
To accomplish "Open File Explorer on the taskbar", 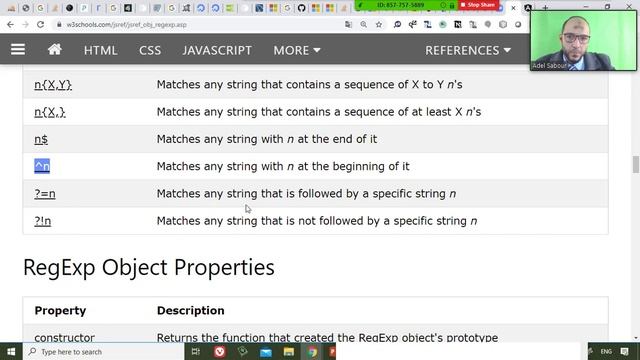I will [x=289, y=352].
